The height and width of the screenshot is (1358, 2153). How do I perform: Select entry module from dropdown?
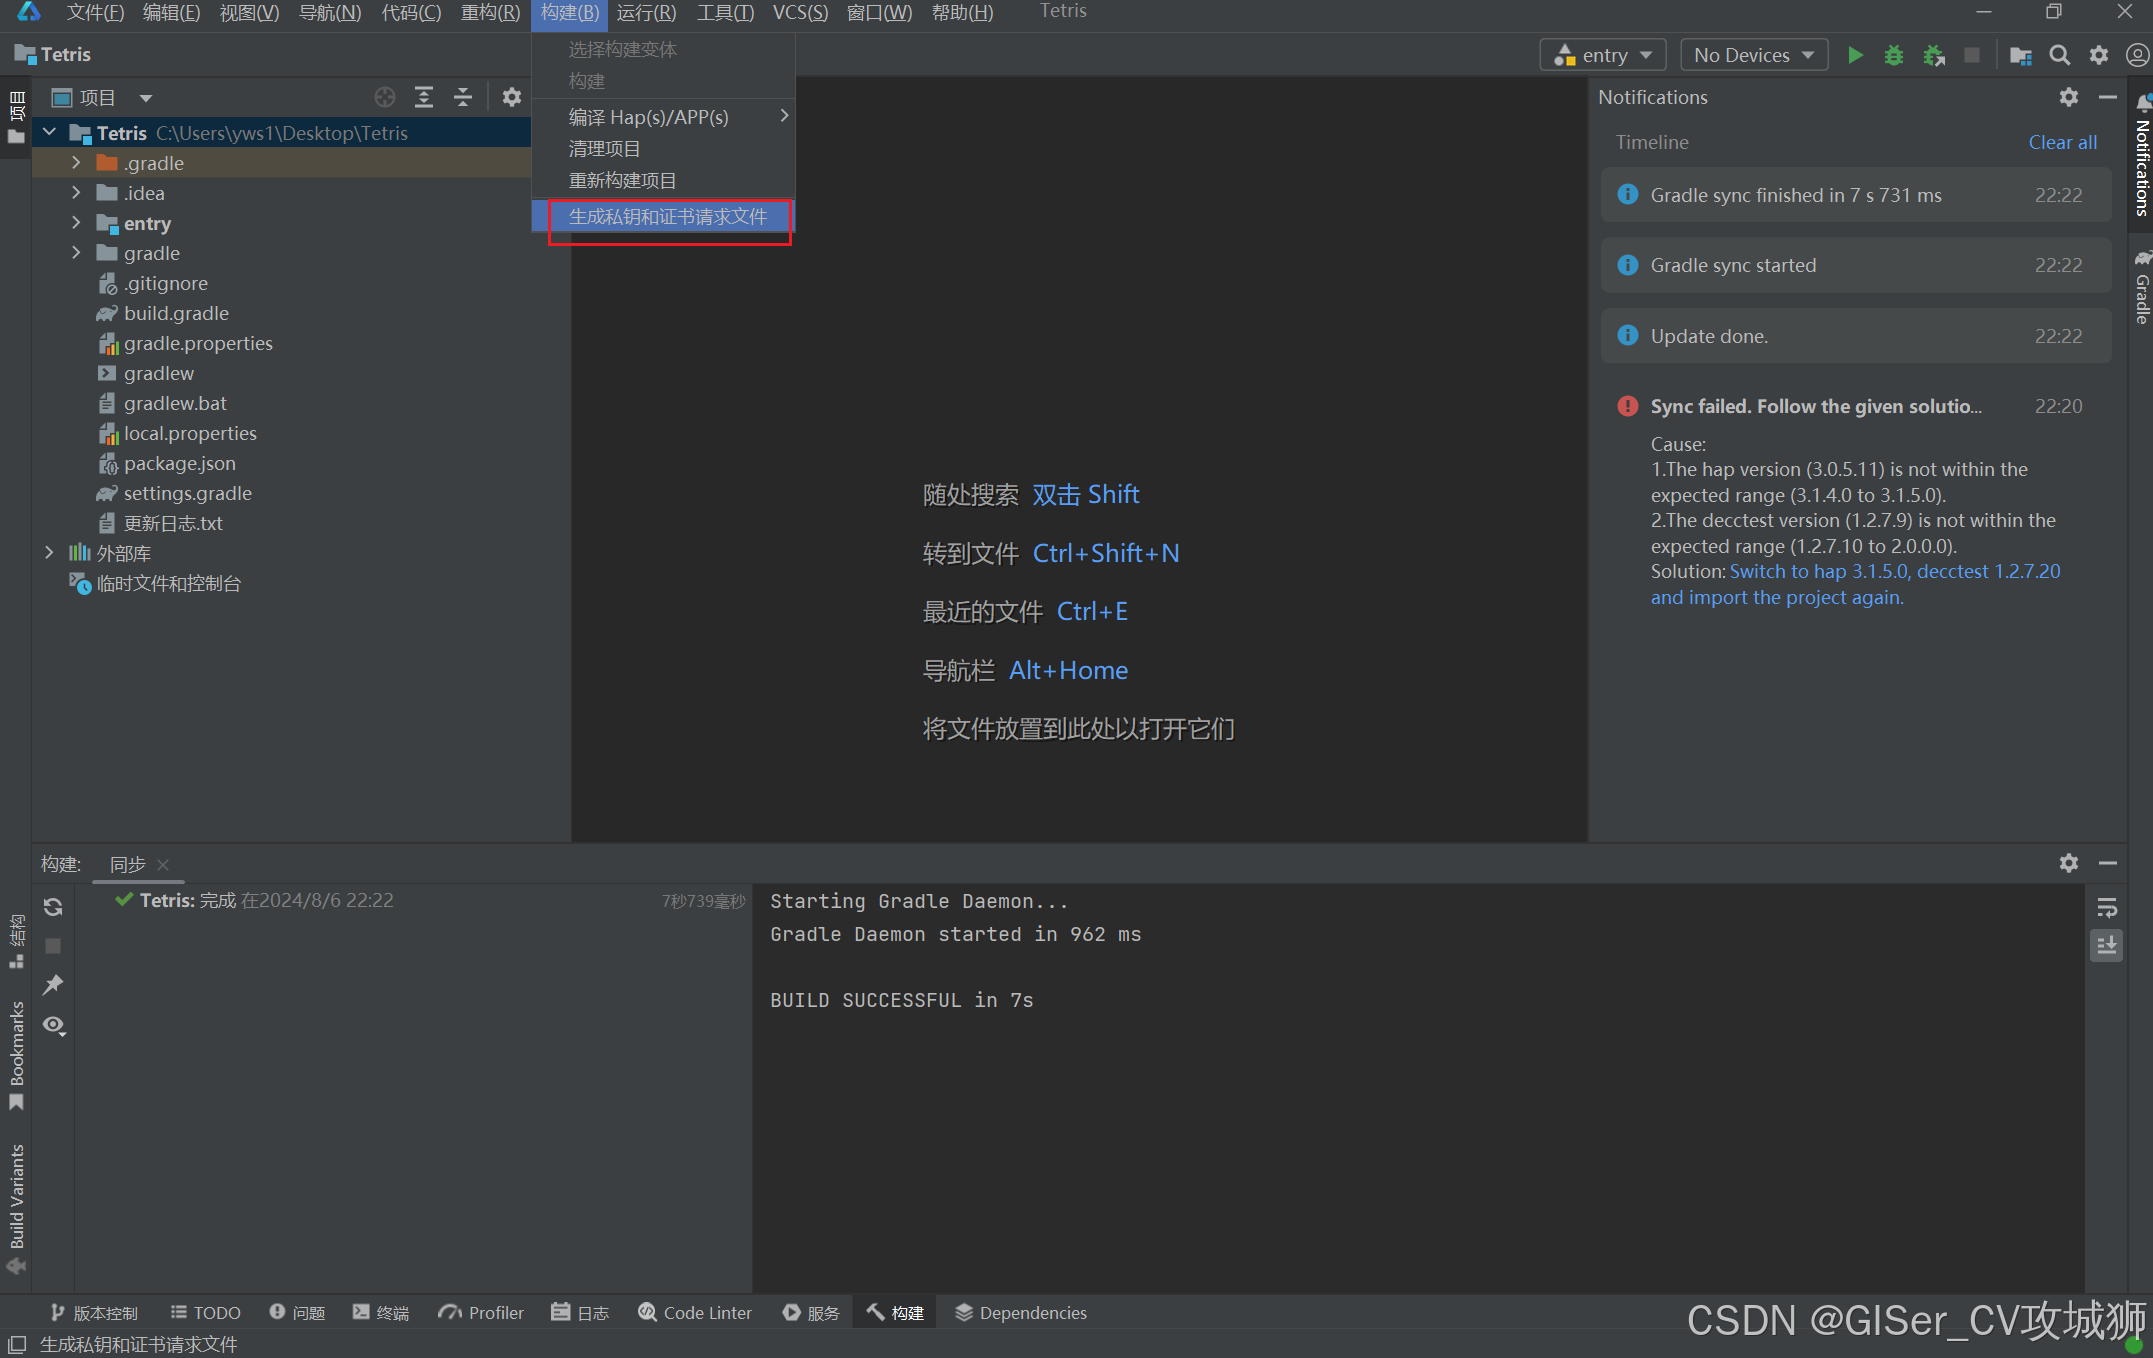tap(1605, 56)
